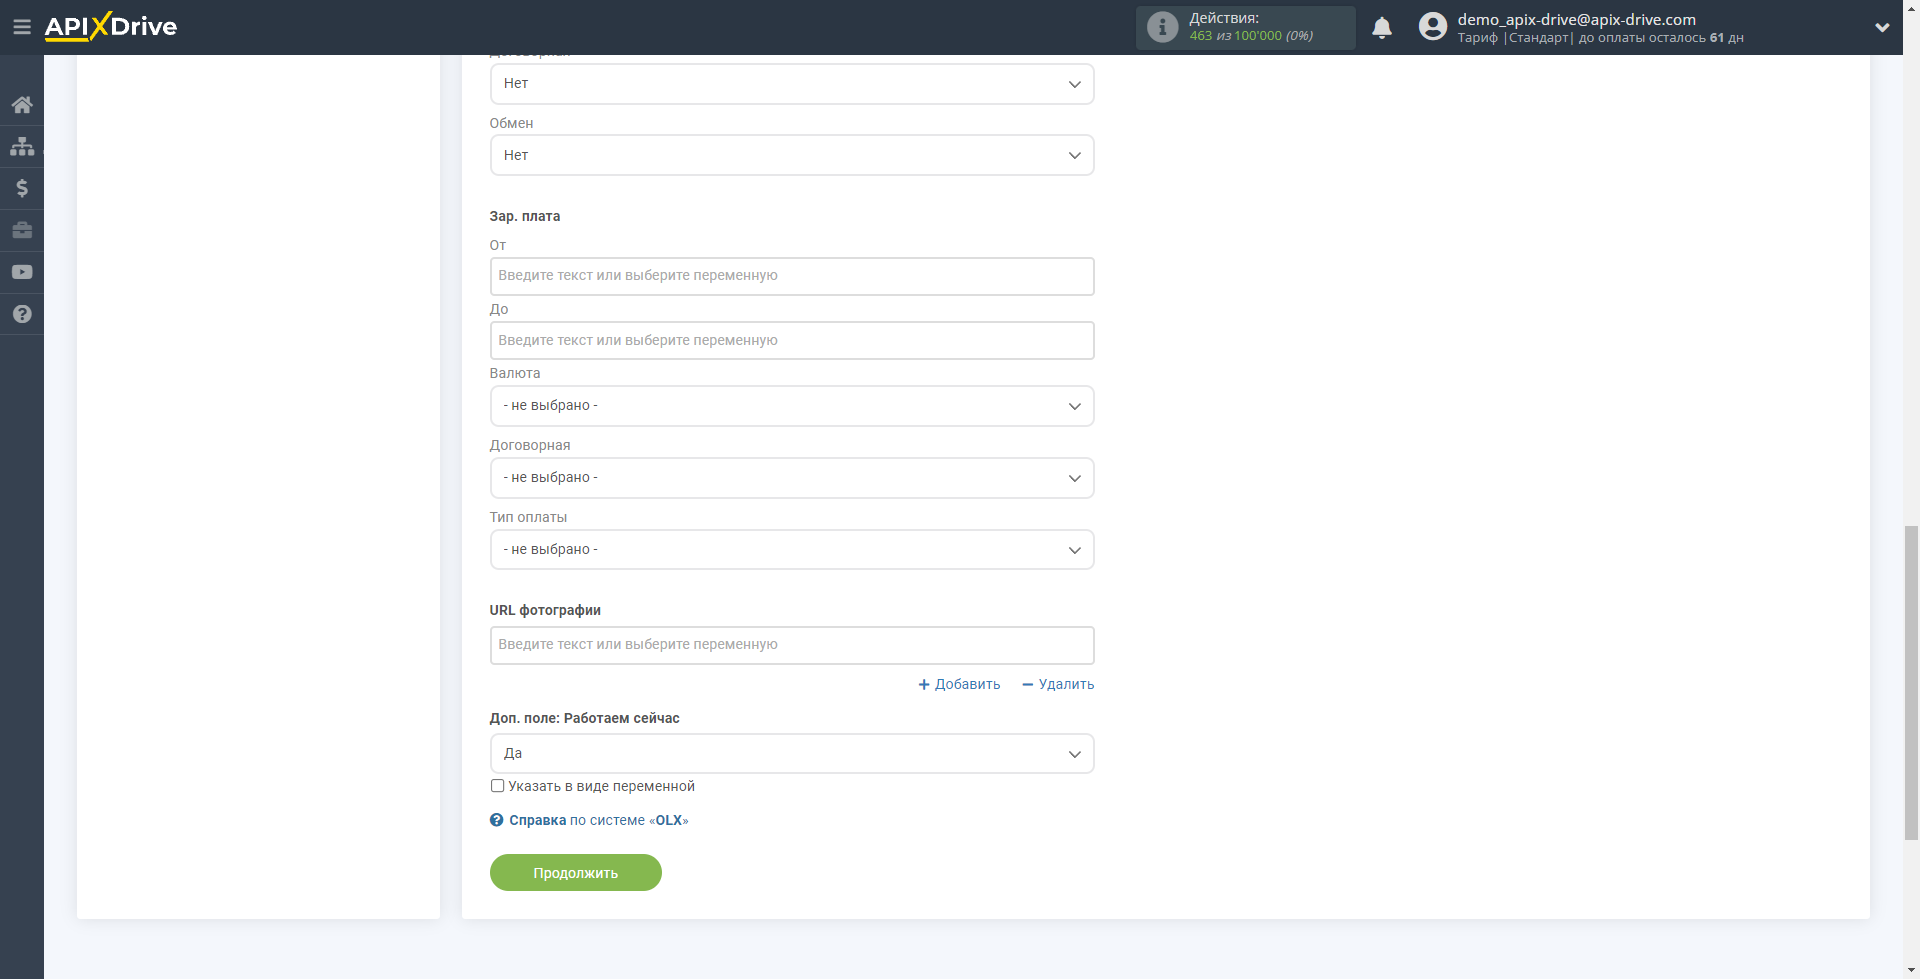1920x979 pixels.
Task: Open the hamburger menu icon
Action: click(22, 27)
